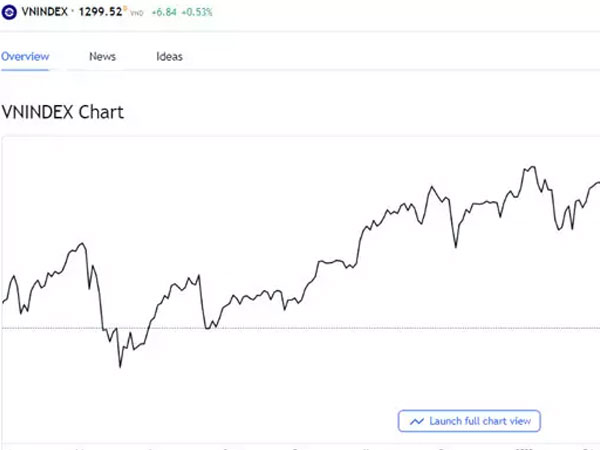The height and width of the screenshot is (450, 600).
Task: Click the lowest trough of chart line
Action: (120, 367)
